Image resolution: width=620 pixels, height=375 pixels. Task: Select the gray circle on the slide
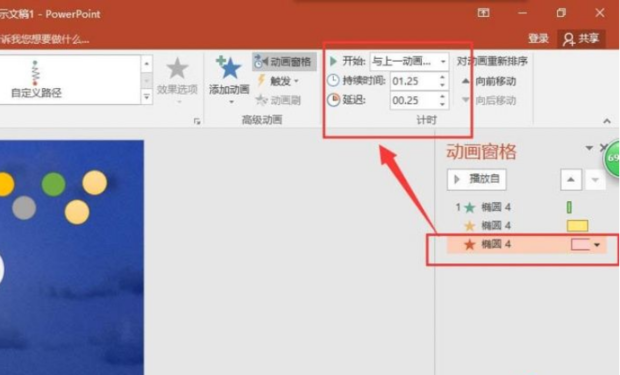(x=24, y=208)
